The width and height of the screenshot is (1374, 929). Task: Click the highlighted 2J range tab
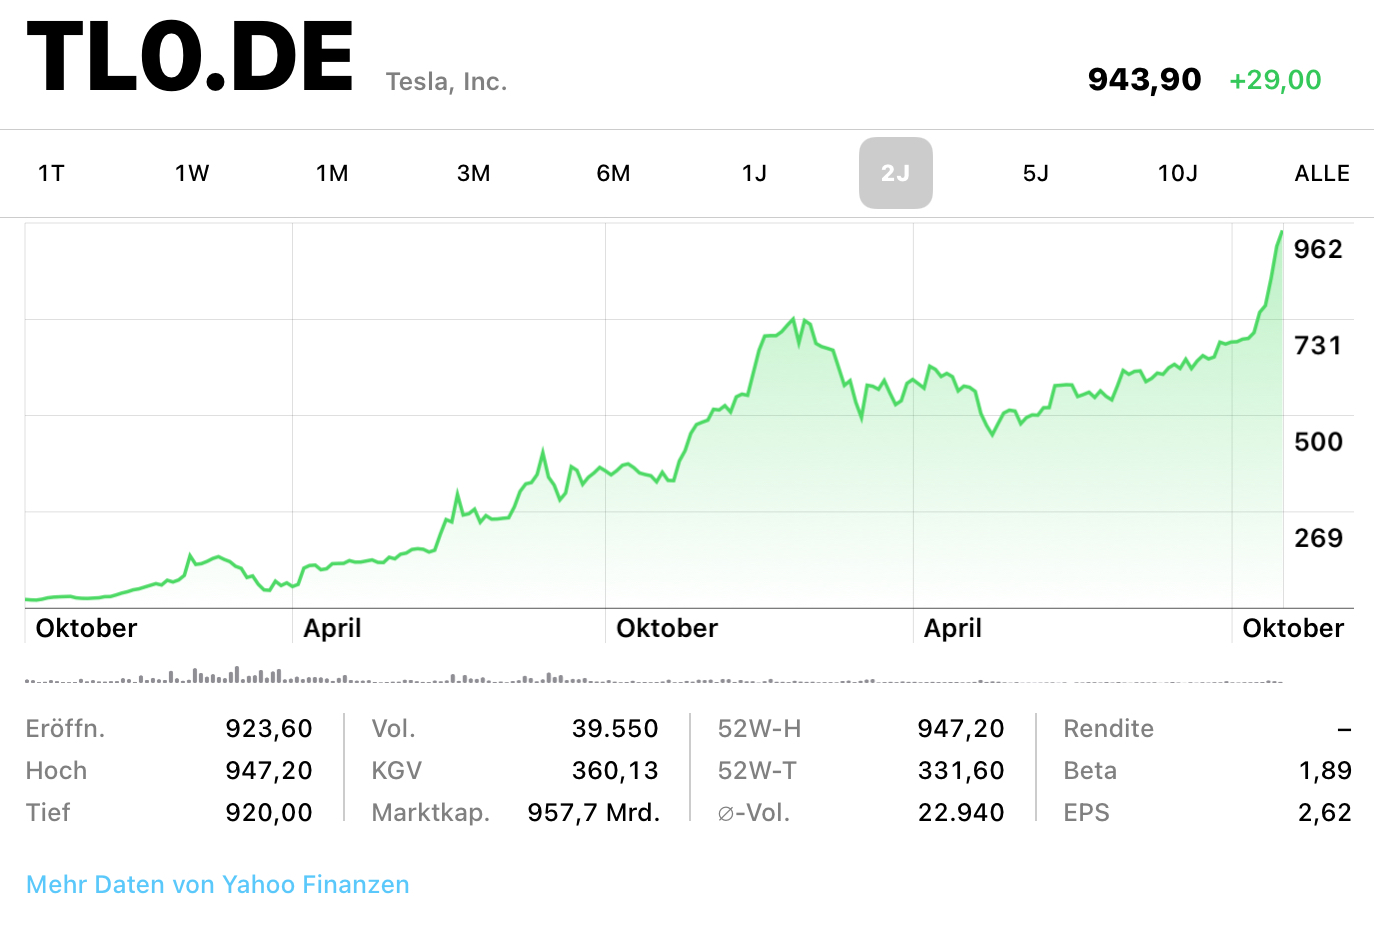pyautogui.click(x=895, y=173)
